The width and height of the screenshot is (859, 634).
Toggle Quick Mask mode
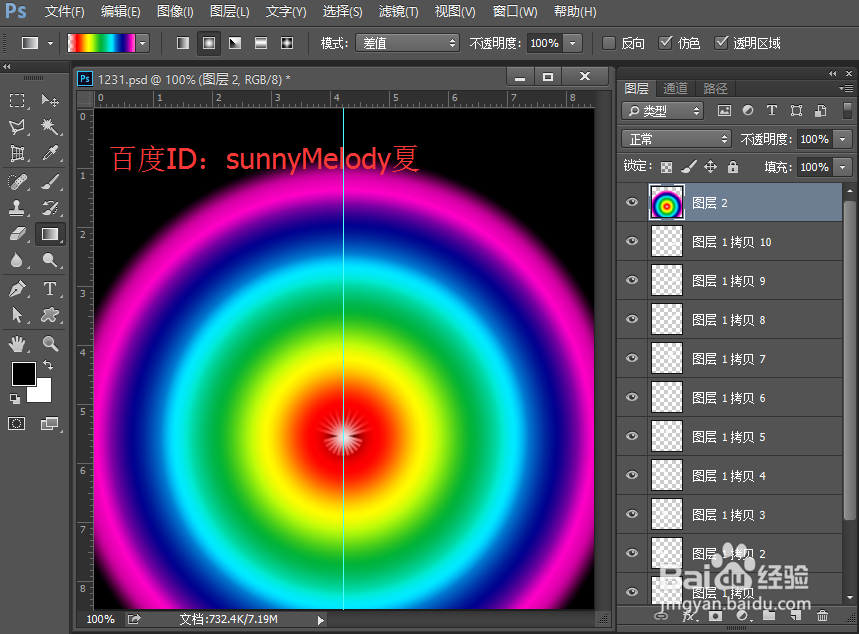point(16,423)
